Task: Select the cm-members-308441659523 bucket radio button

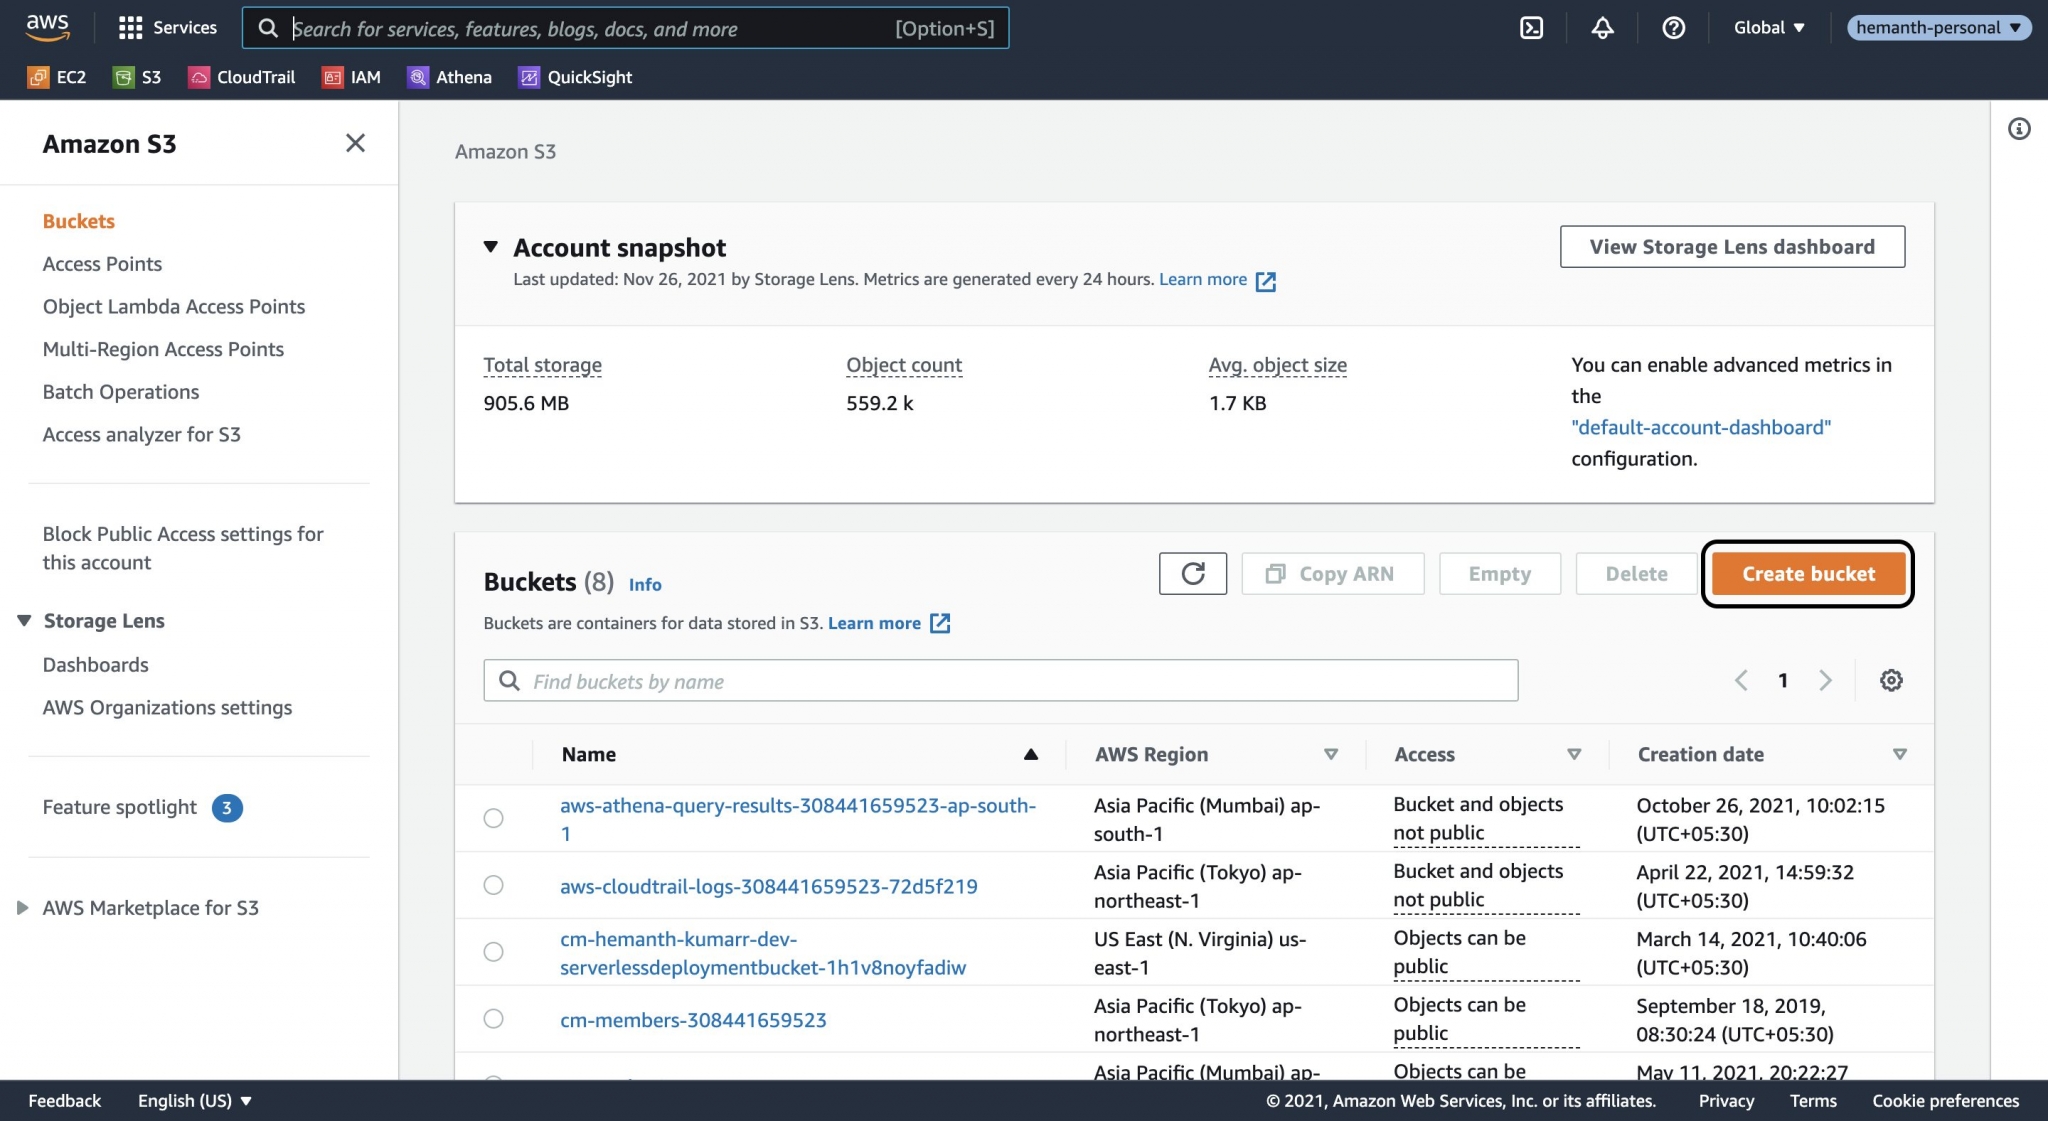Action: point(493,1018)
